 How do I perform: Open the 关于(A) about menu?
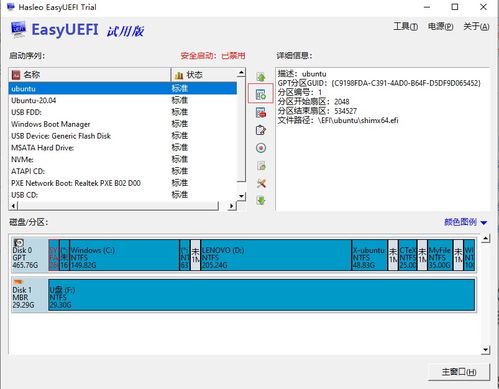[476, 26]
